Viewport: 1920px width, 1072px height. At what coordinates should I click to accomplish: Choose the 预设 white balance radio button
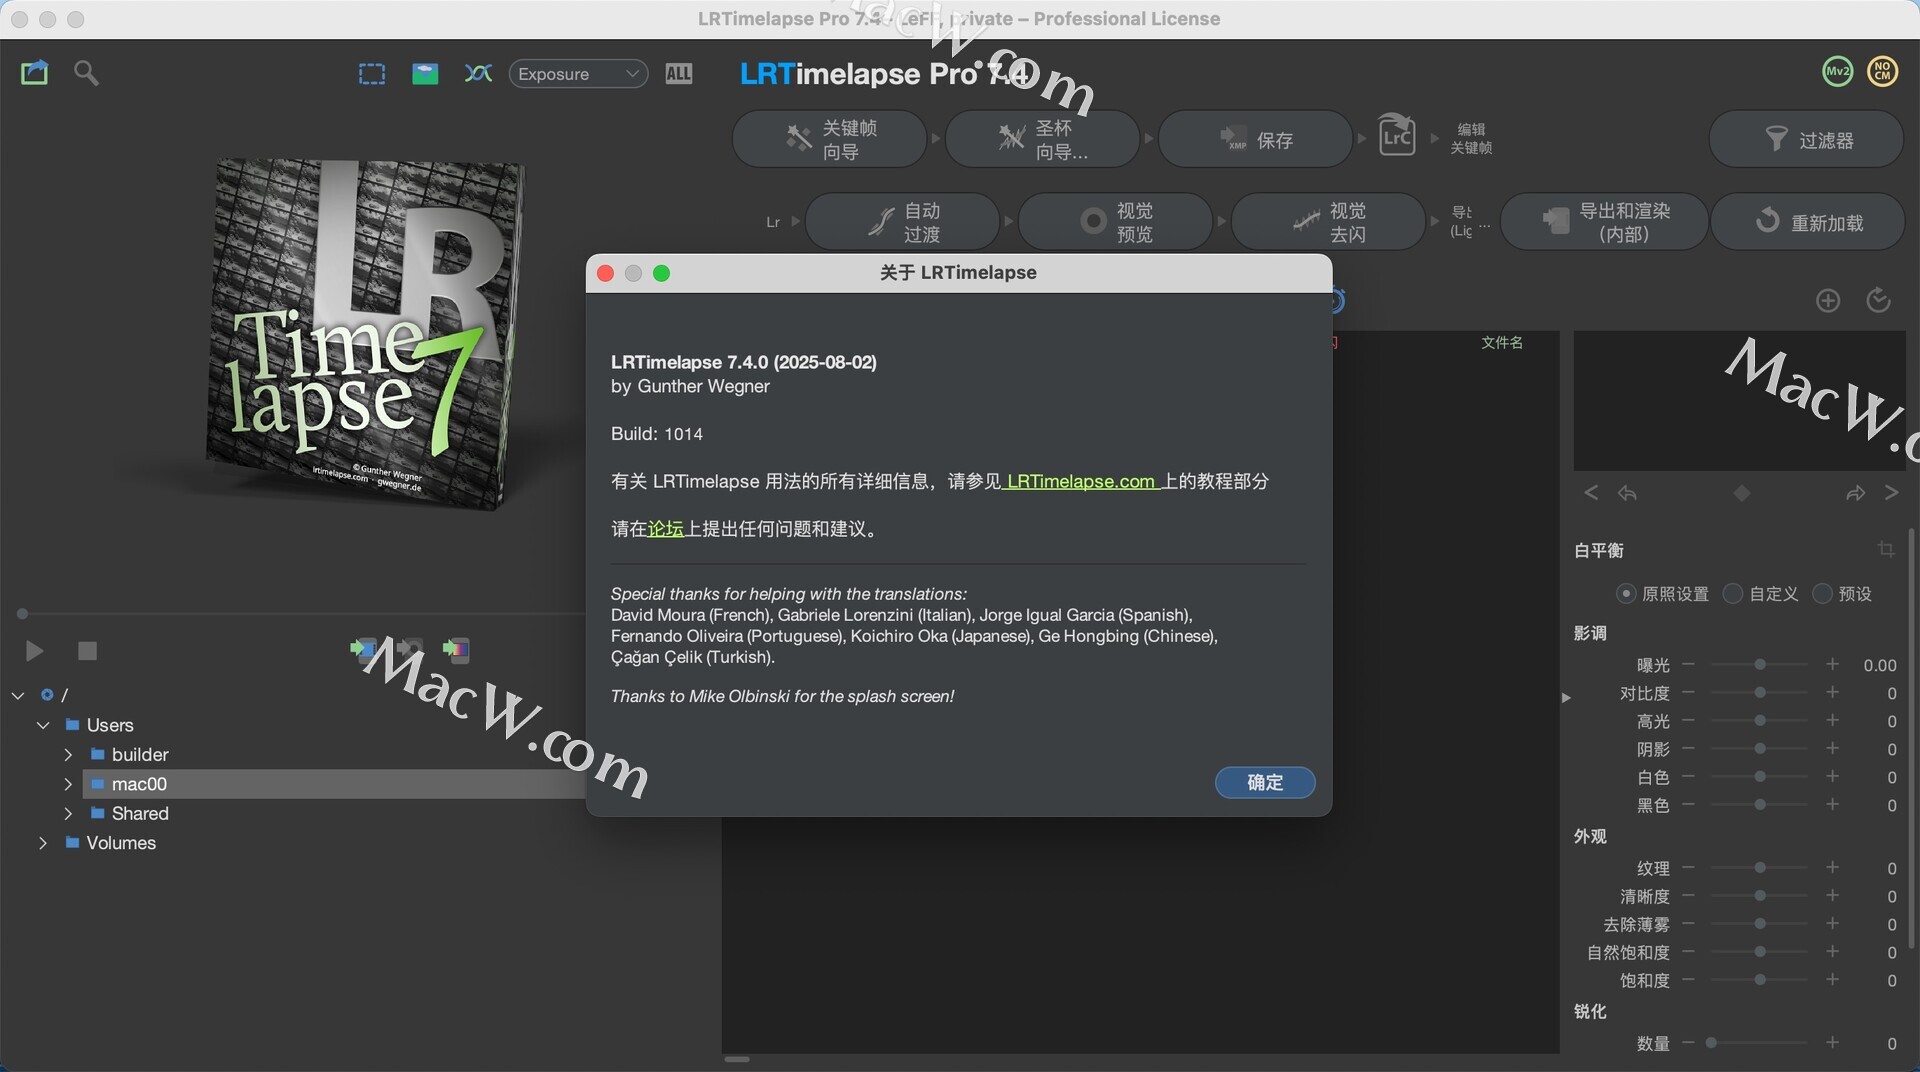[1822, 594]
